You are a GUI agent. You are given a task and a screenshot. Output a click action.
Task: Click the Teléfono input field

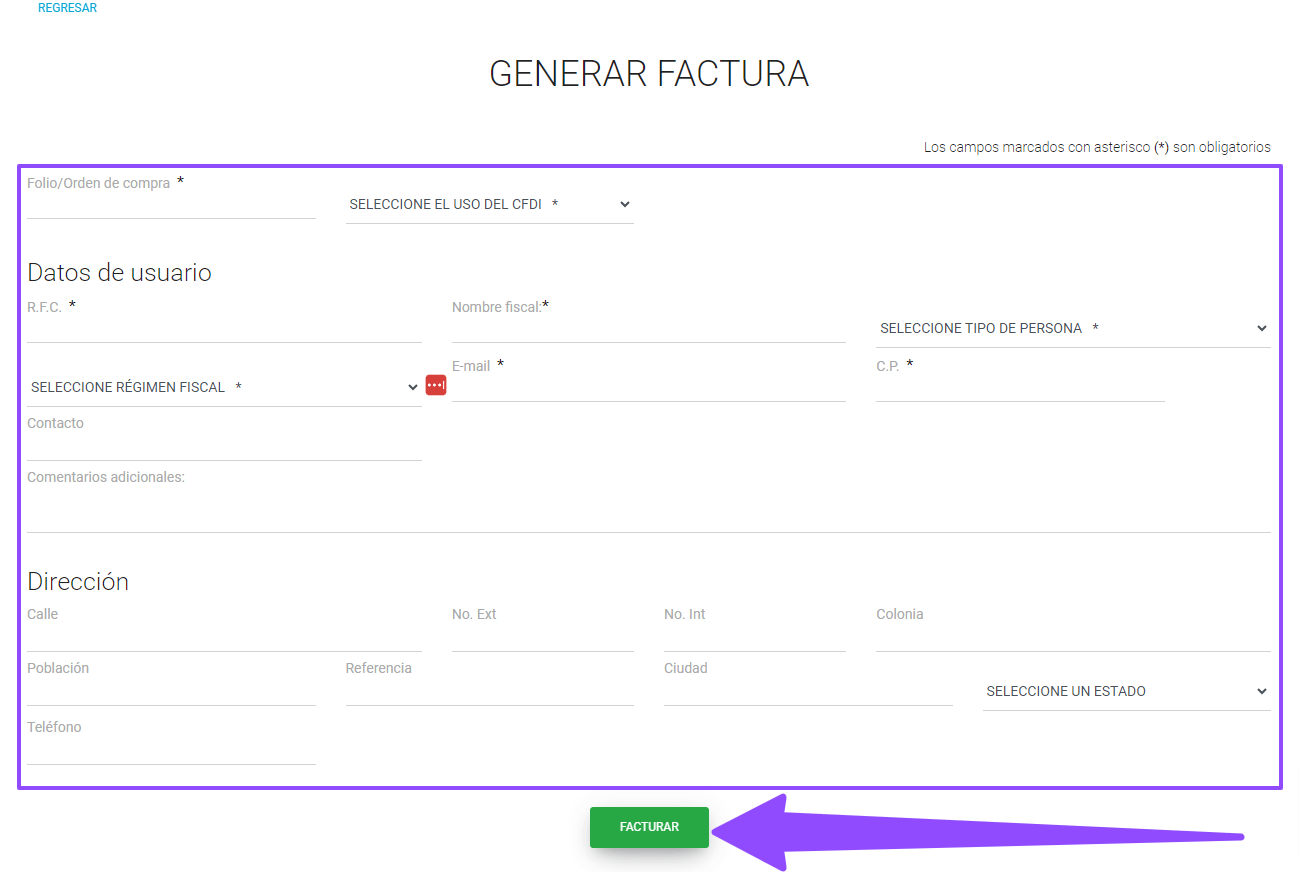171,750
